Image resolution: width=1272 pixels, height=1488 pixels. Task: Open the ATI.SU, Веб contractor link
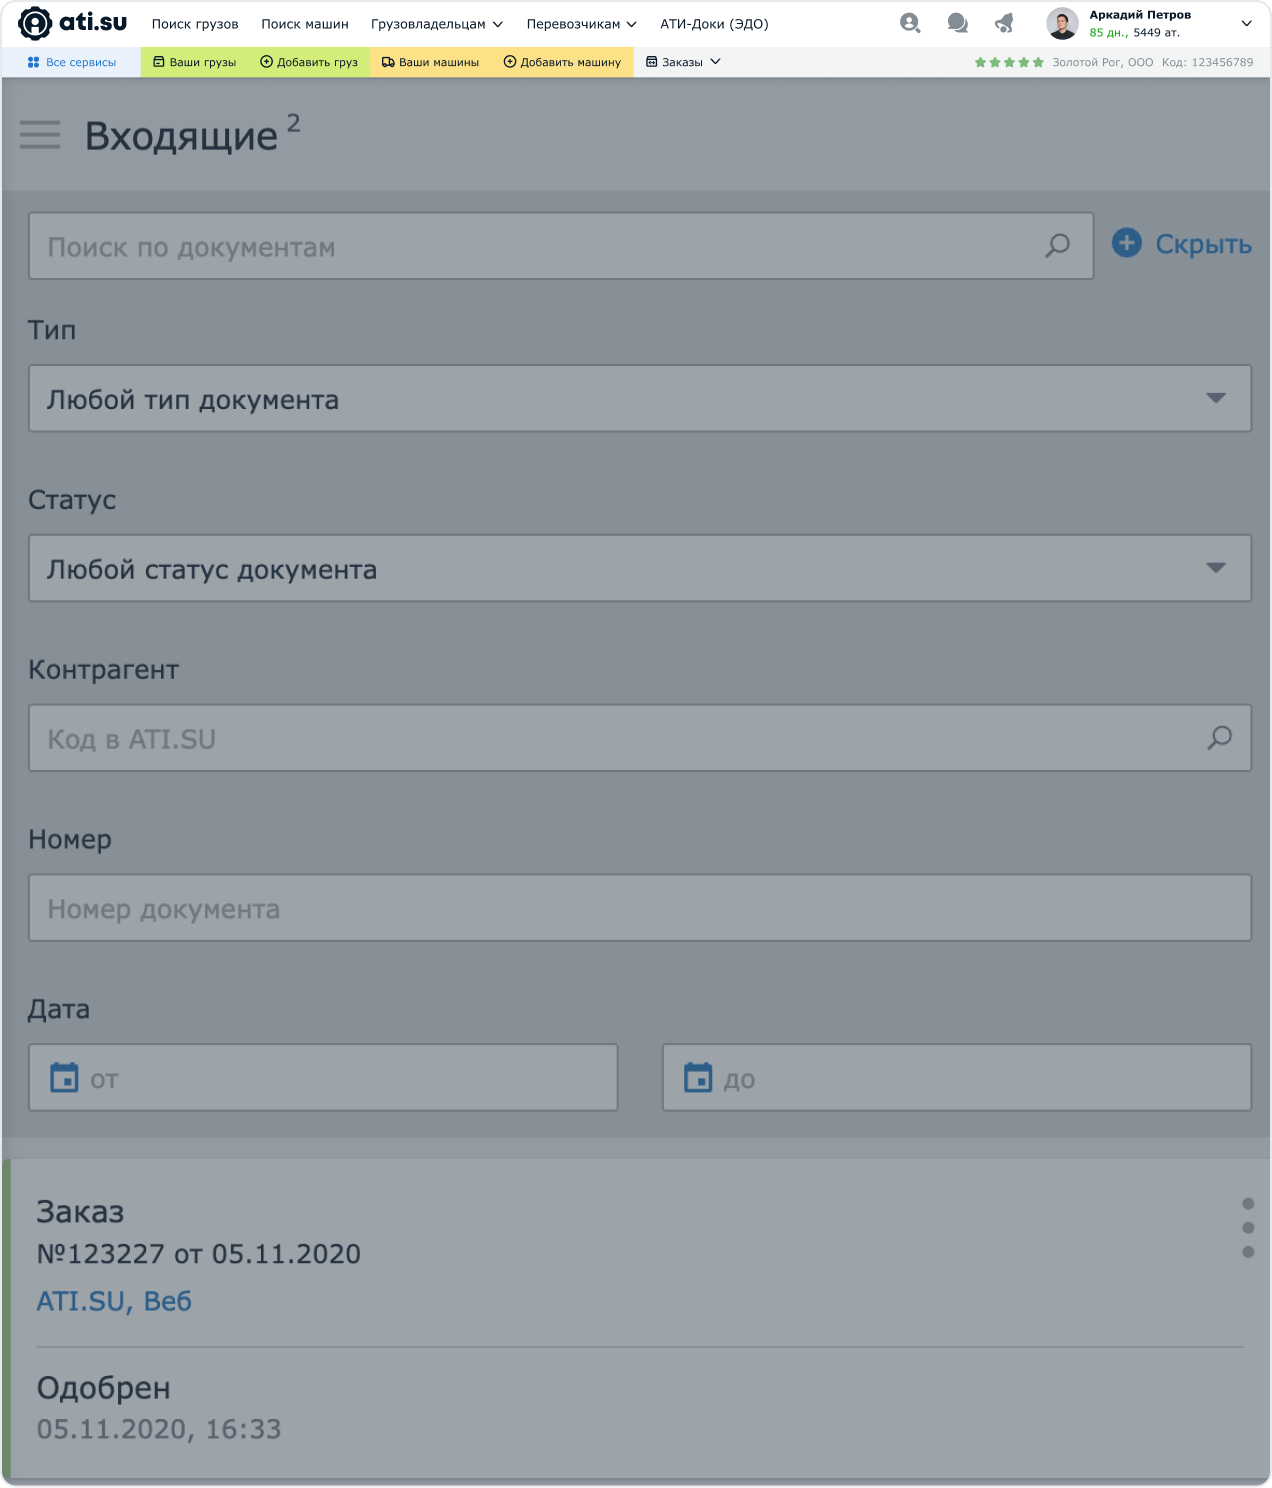[x=114, y=1301]
